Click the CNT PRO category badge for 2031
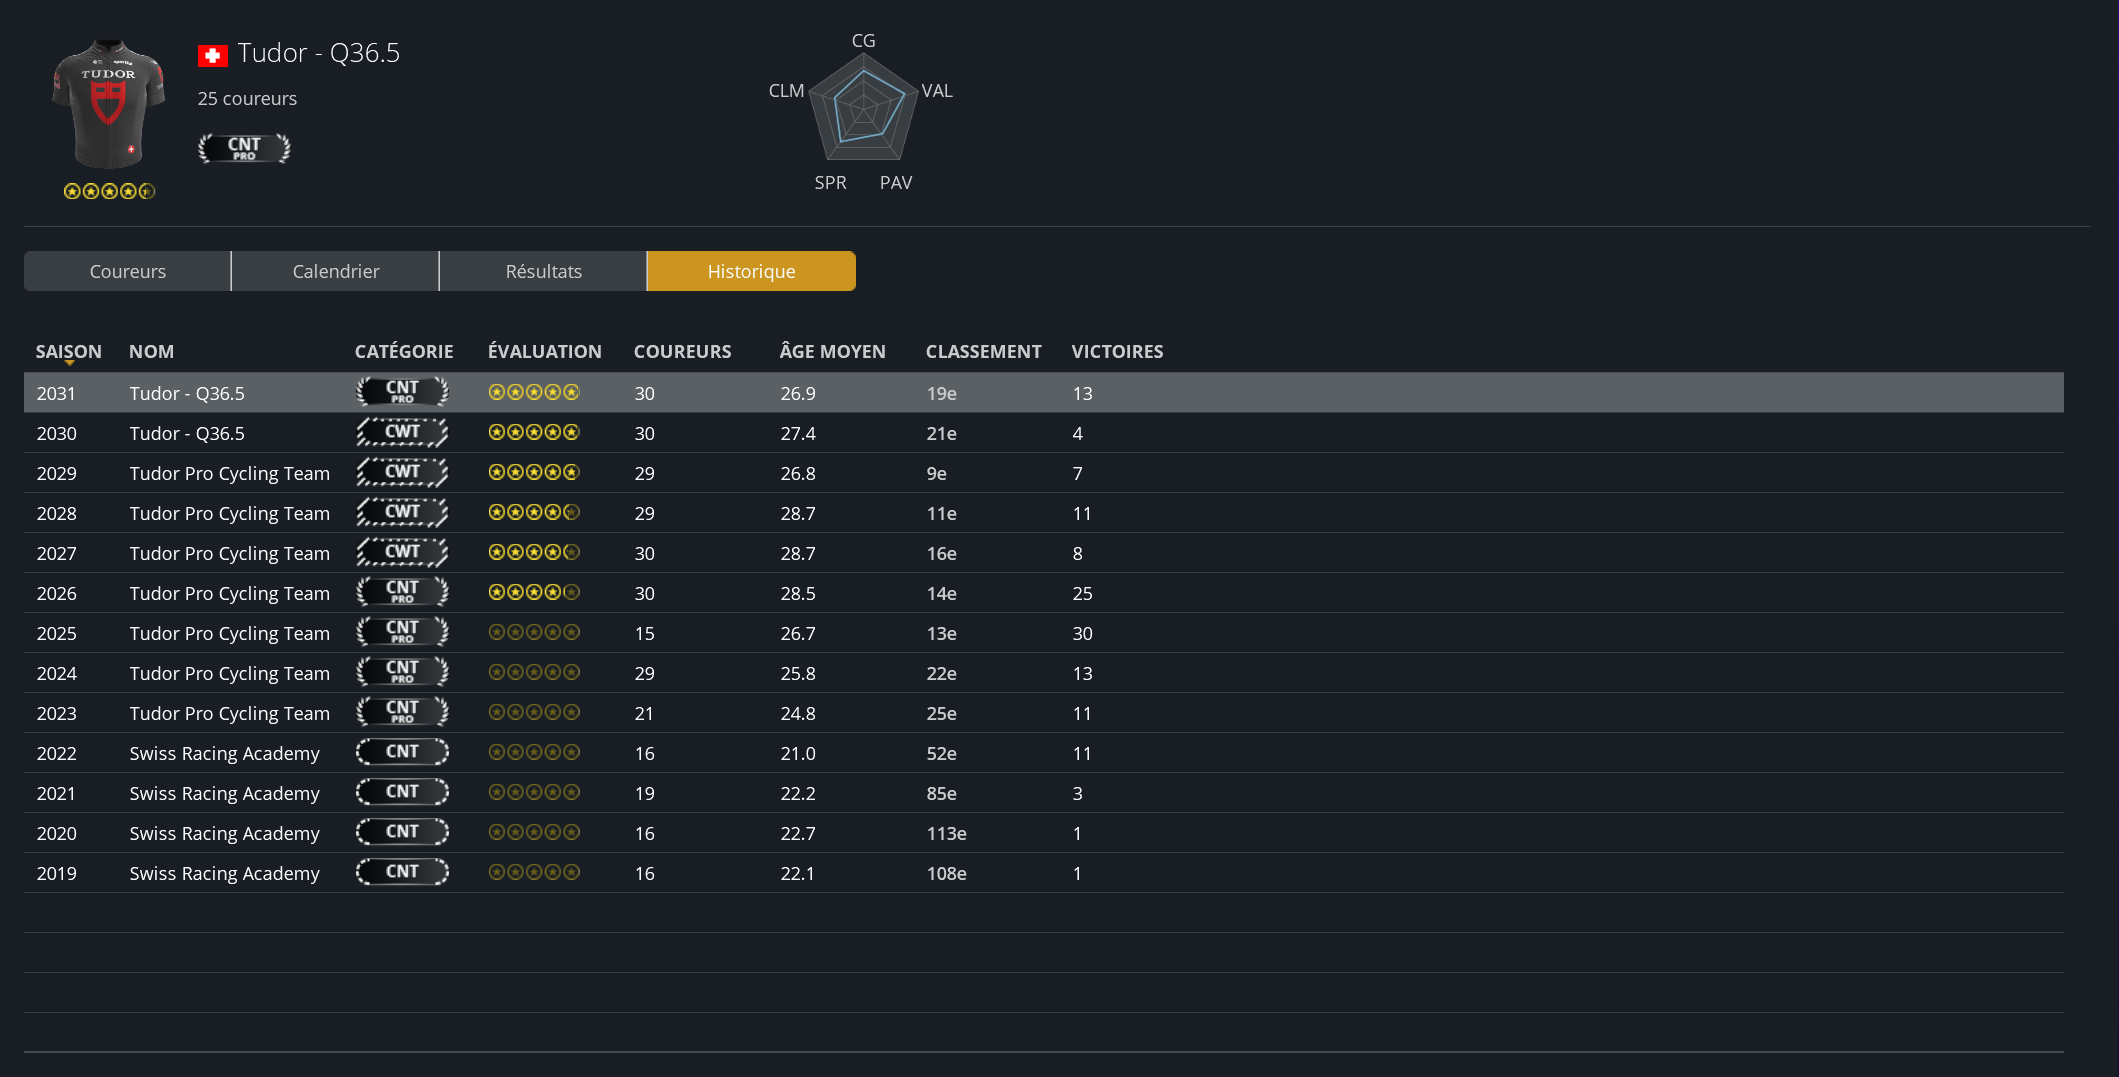 coord(402,392)
